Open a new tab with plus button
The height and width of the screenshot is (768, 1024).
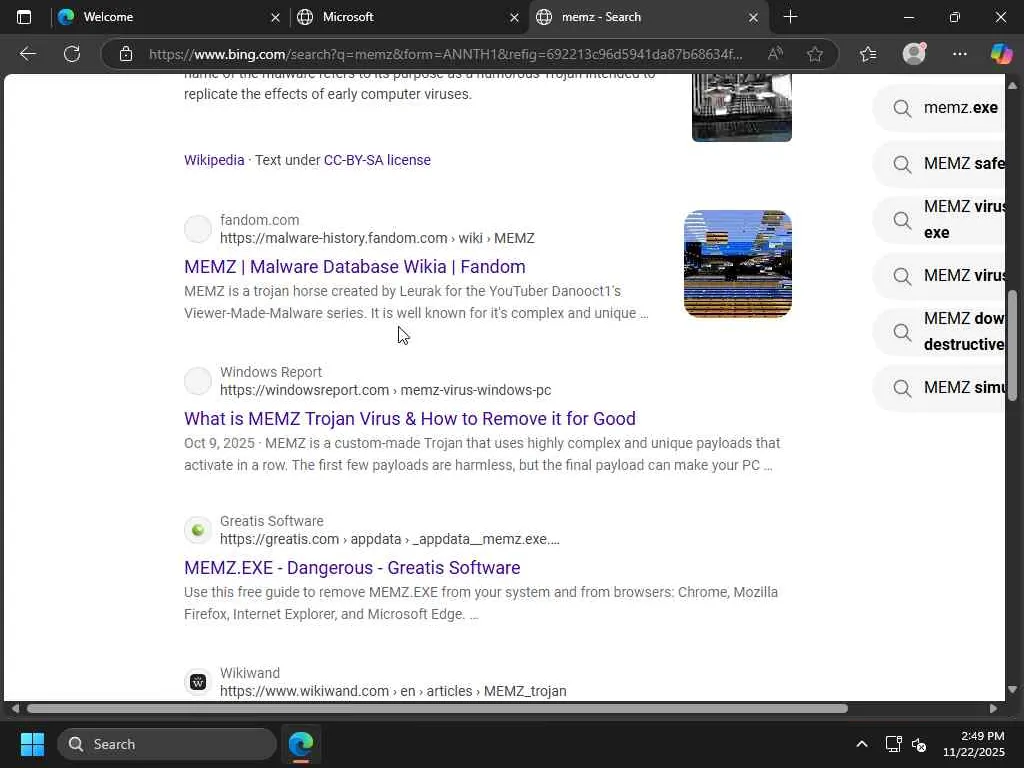[x=790, y=17]
